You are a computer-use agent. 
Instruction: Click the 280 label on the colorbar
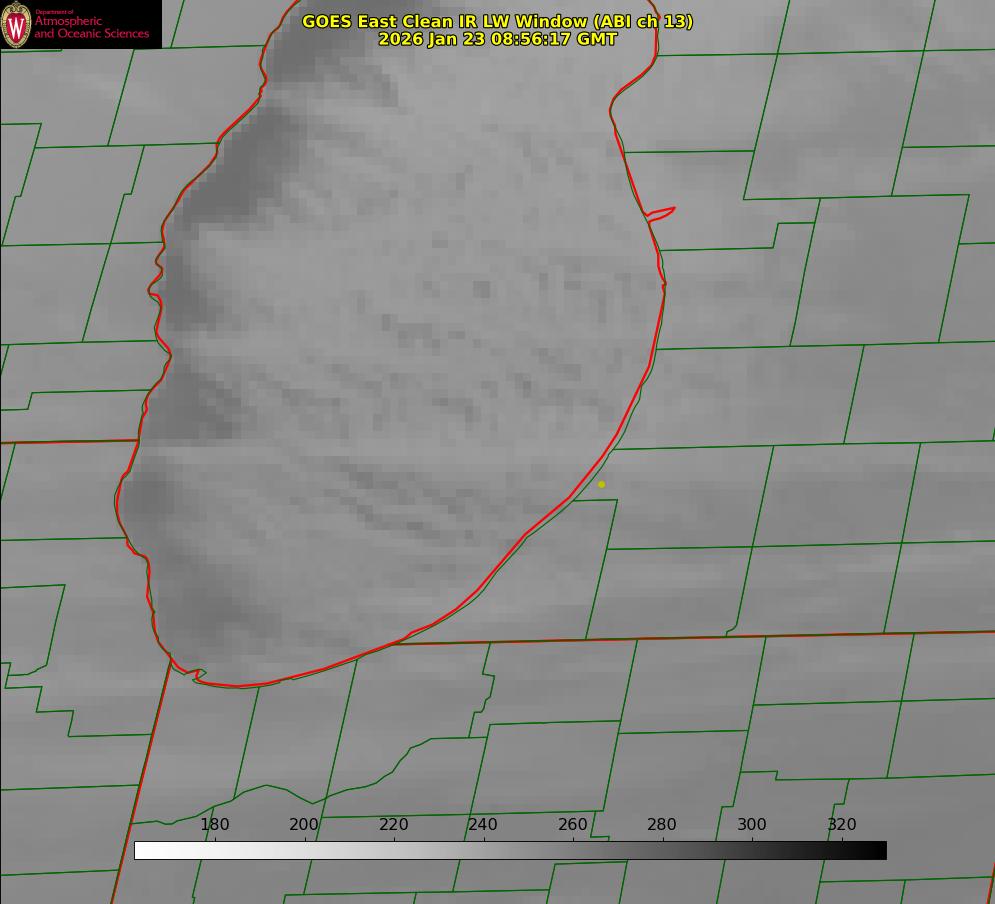662,824
